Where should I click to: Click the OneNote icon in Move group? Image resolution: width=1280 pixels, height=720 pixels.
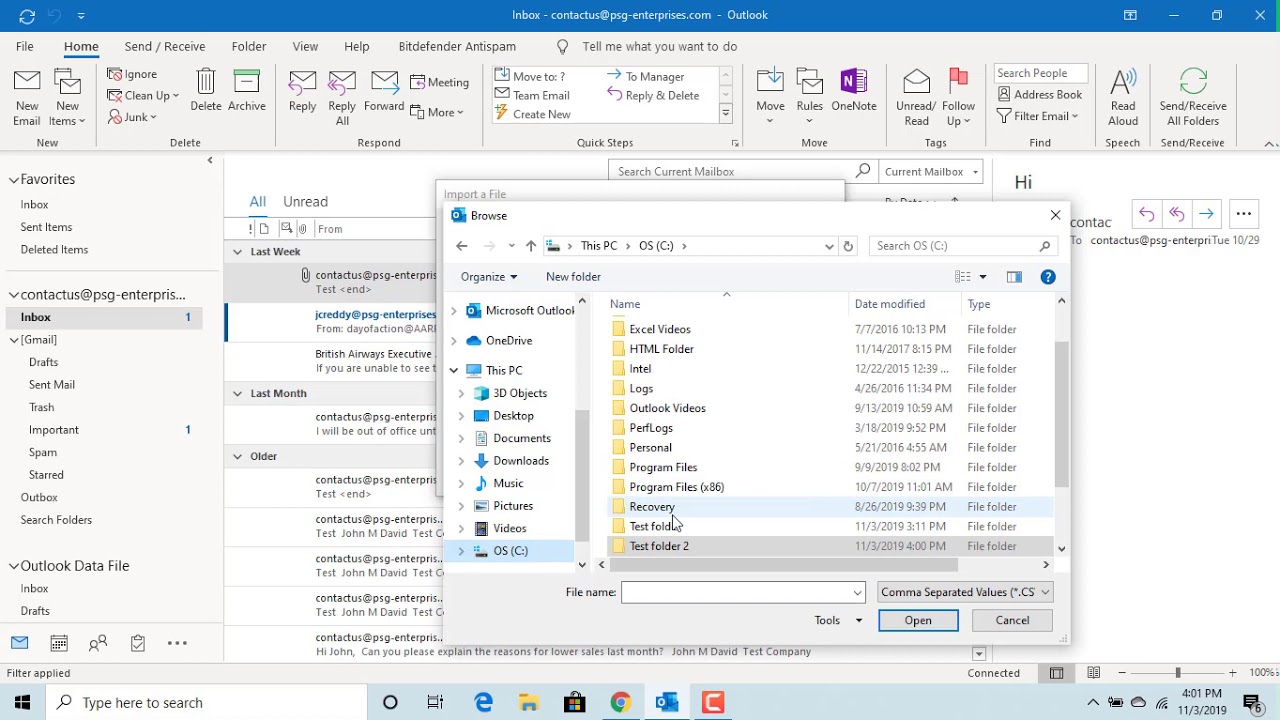point(853,91)
